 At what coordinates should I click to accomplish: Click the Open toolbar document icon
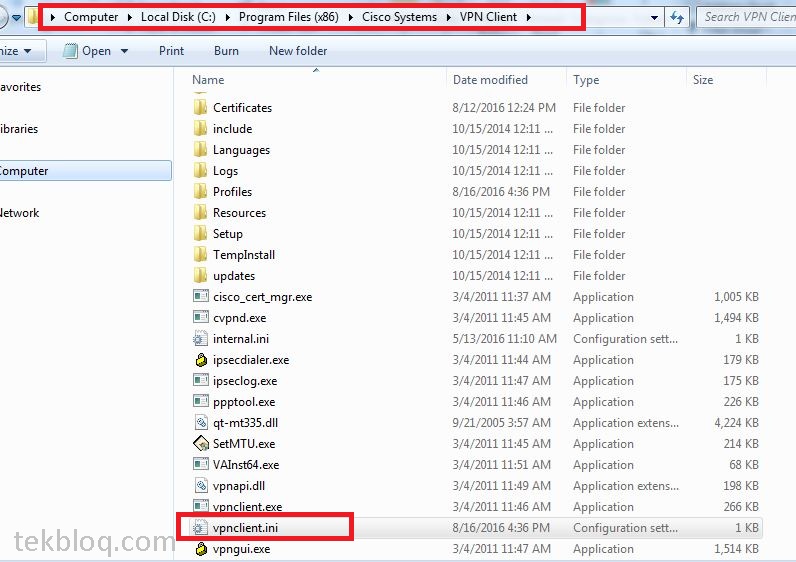click(70, 51)
